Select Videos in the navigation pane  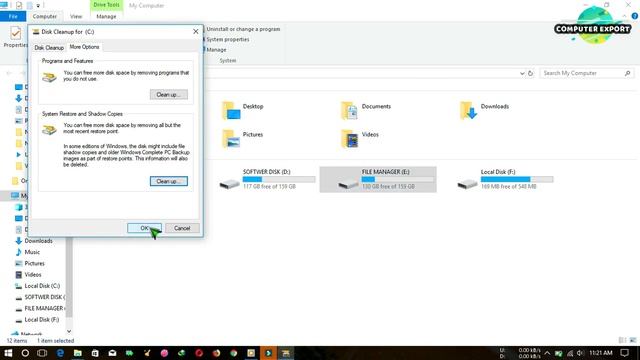(33, 275)
